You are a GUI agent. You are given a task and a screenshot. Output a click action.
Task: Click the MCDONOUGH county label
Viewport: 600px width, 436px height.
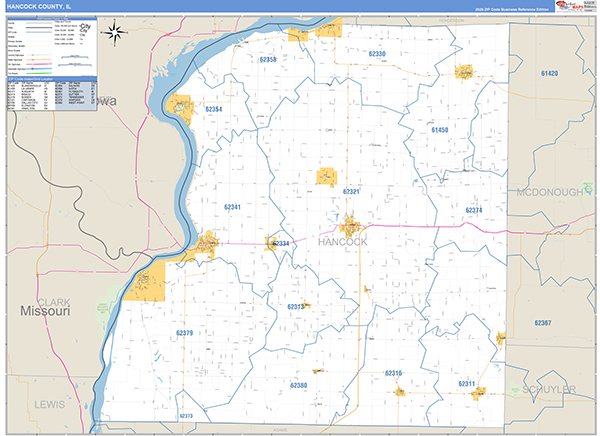(x=550, y=193)
